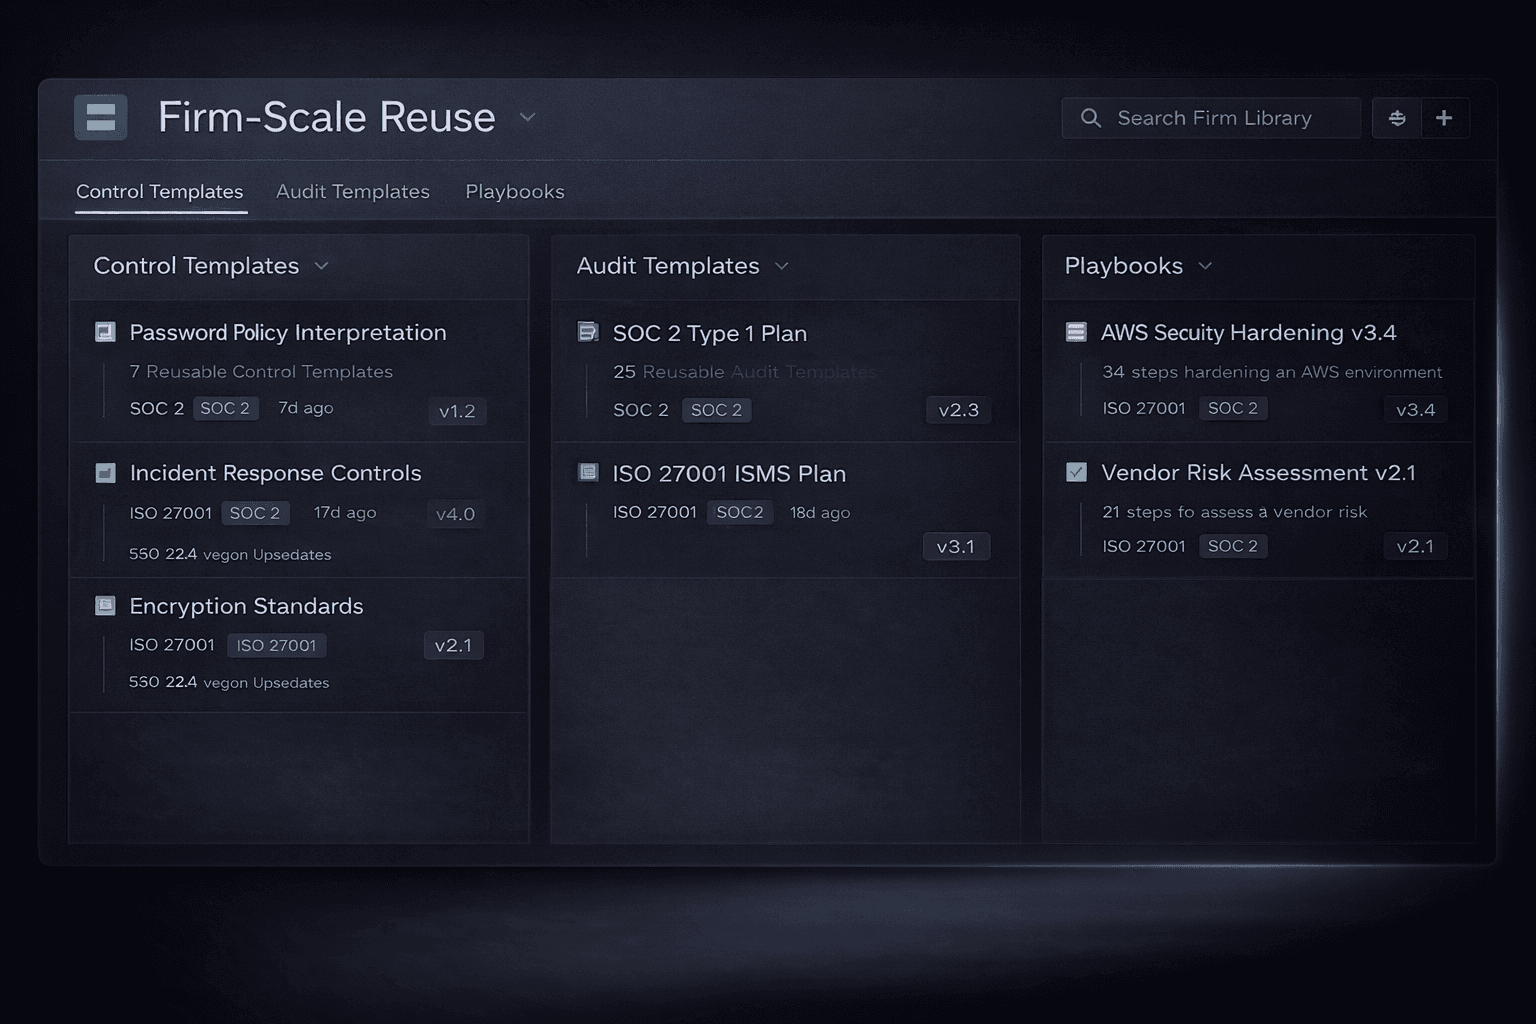Toggle the Vendor Risk Assessment checkbox

pos(1076,472)
